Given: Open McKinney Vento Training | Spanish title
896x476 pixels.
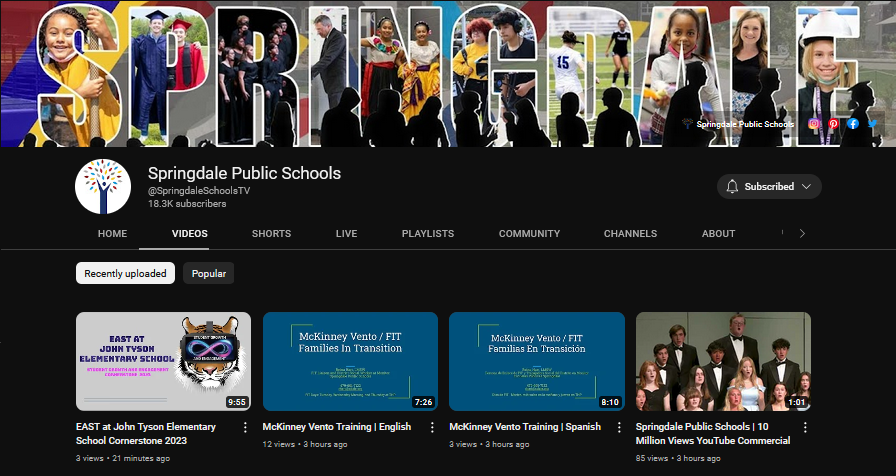Looking at the screenshot, I should tap(525, 427).
